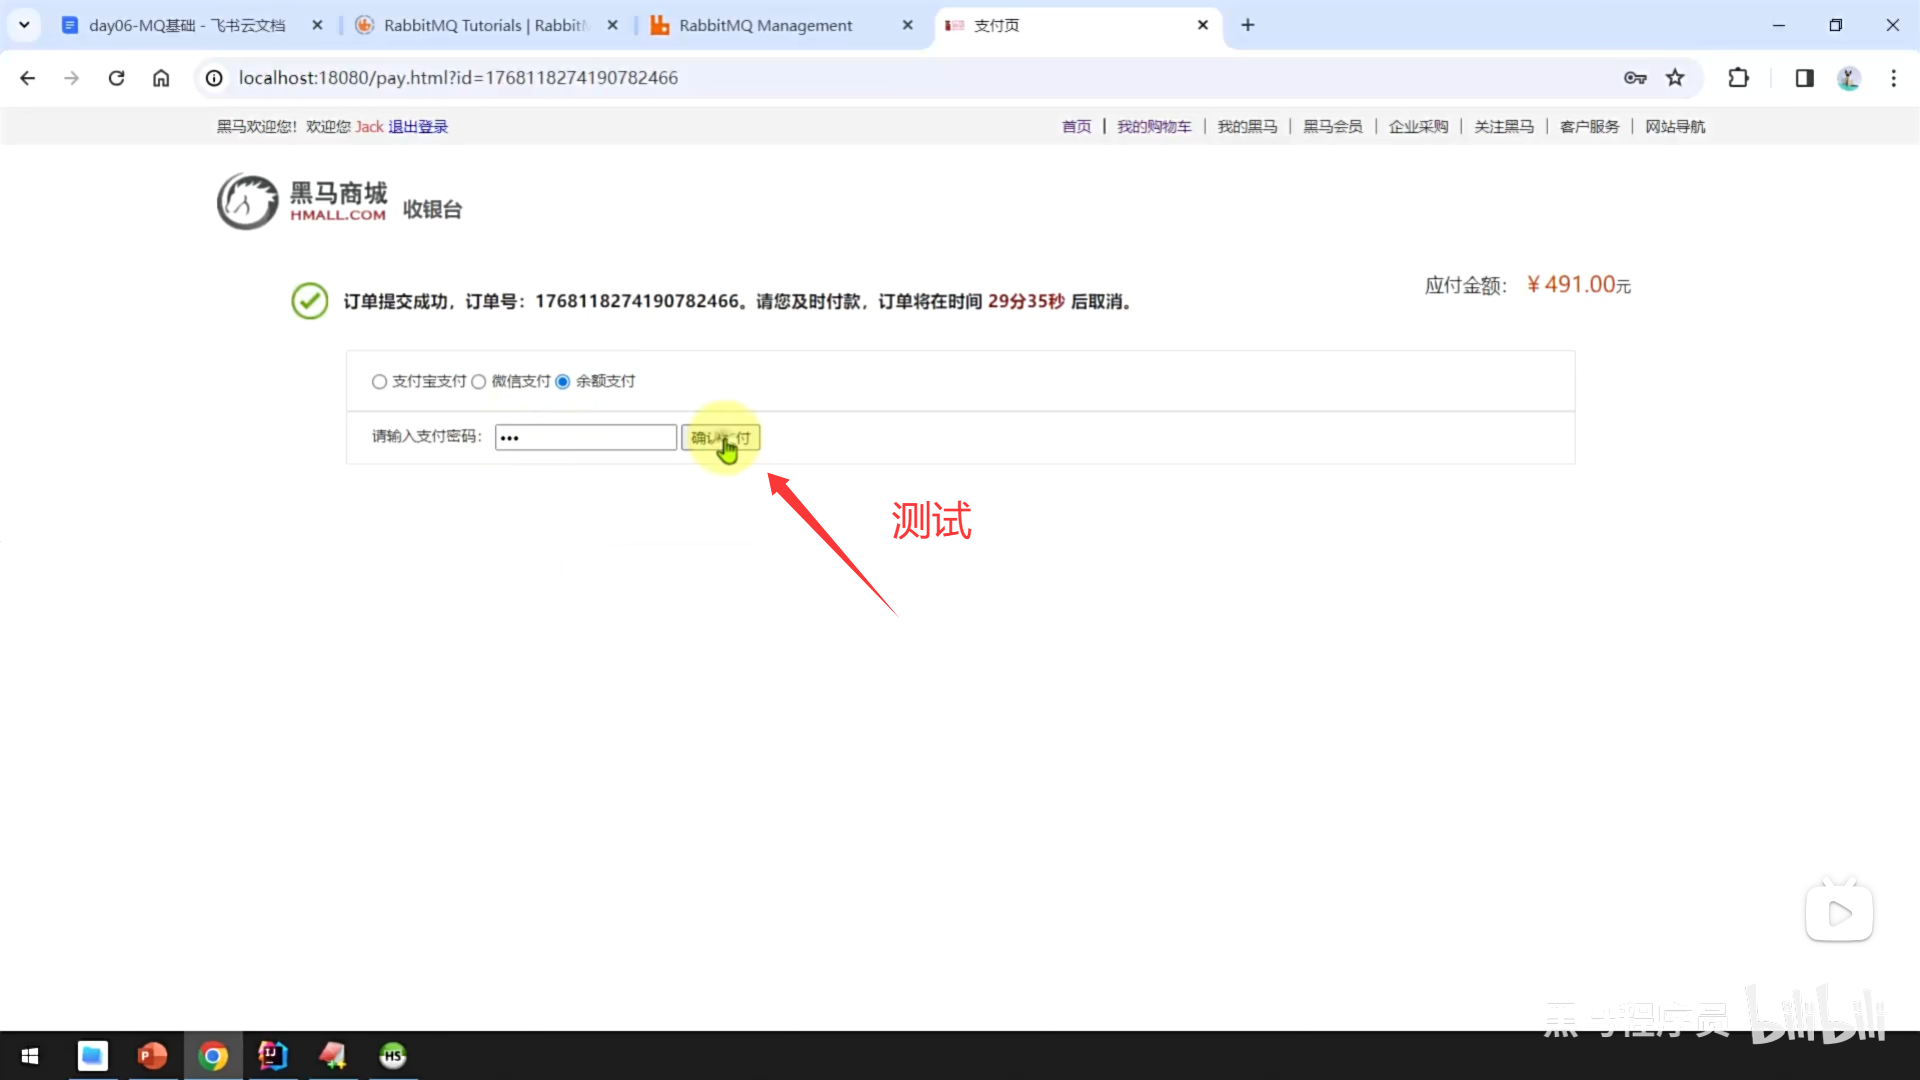
Task: Click the bilibili play overlay button
Action: tap(1839, 913)
